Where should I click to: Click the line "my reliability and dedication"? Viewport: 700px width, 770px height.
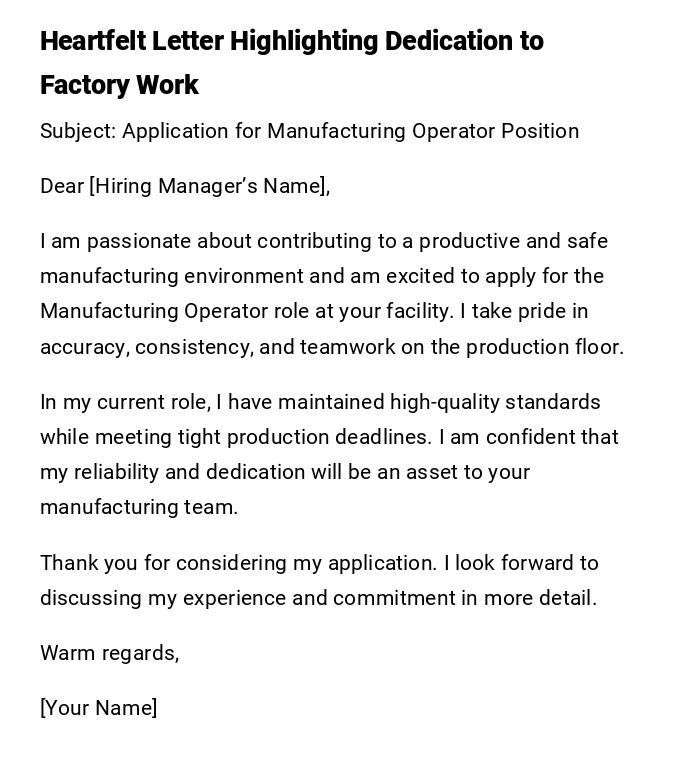[285, 472]
